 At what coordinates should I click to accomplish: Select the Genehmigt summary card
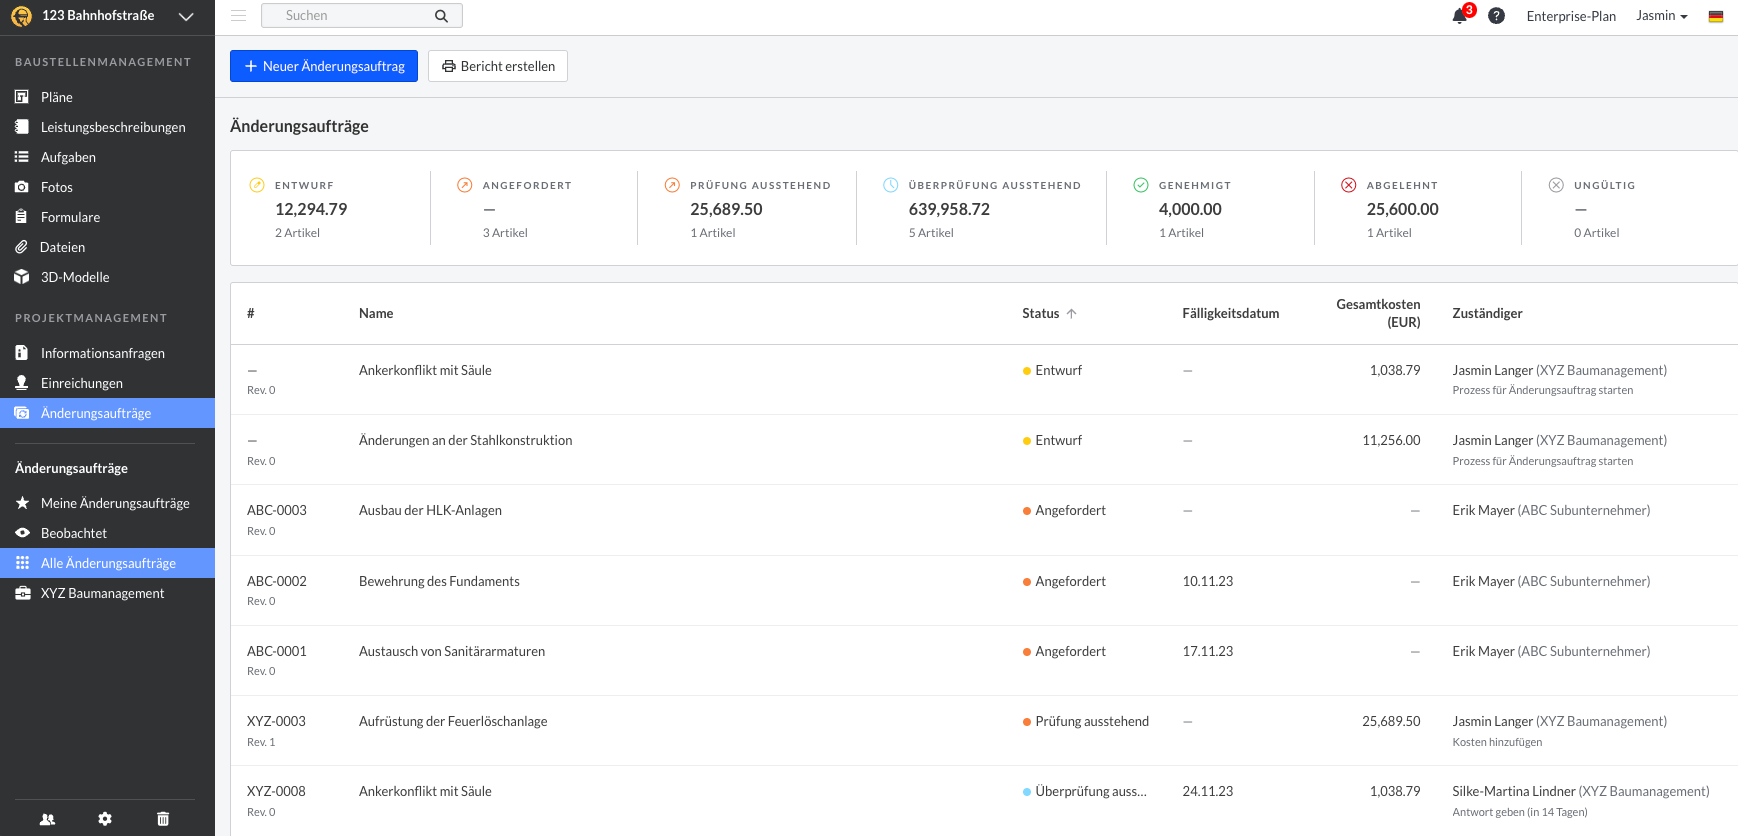[x=1210, y=208]
